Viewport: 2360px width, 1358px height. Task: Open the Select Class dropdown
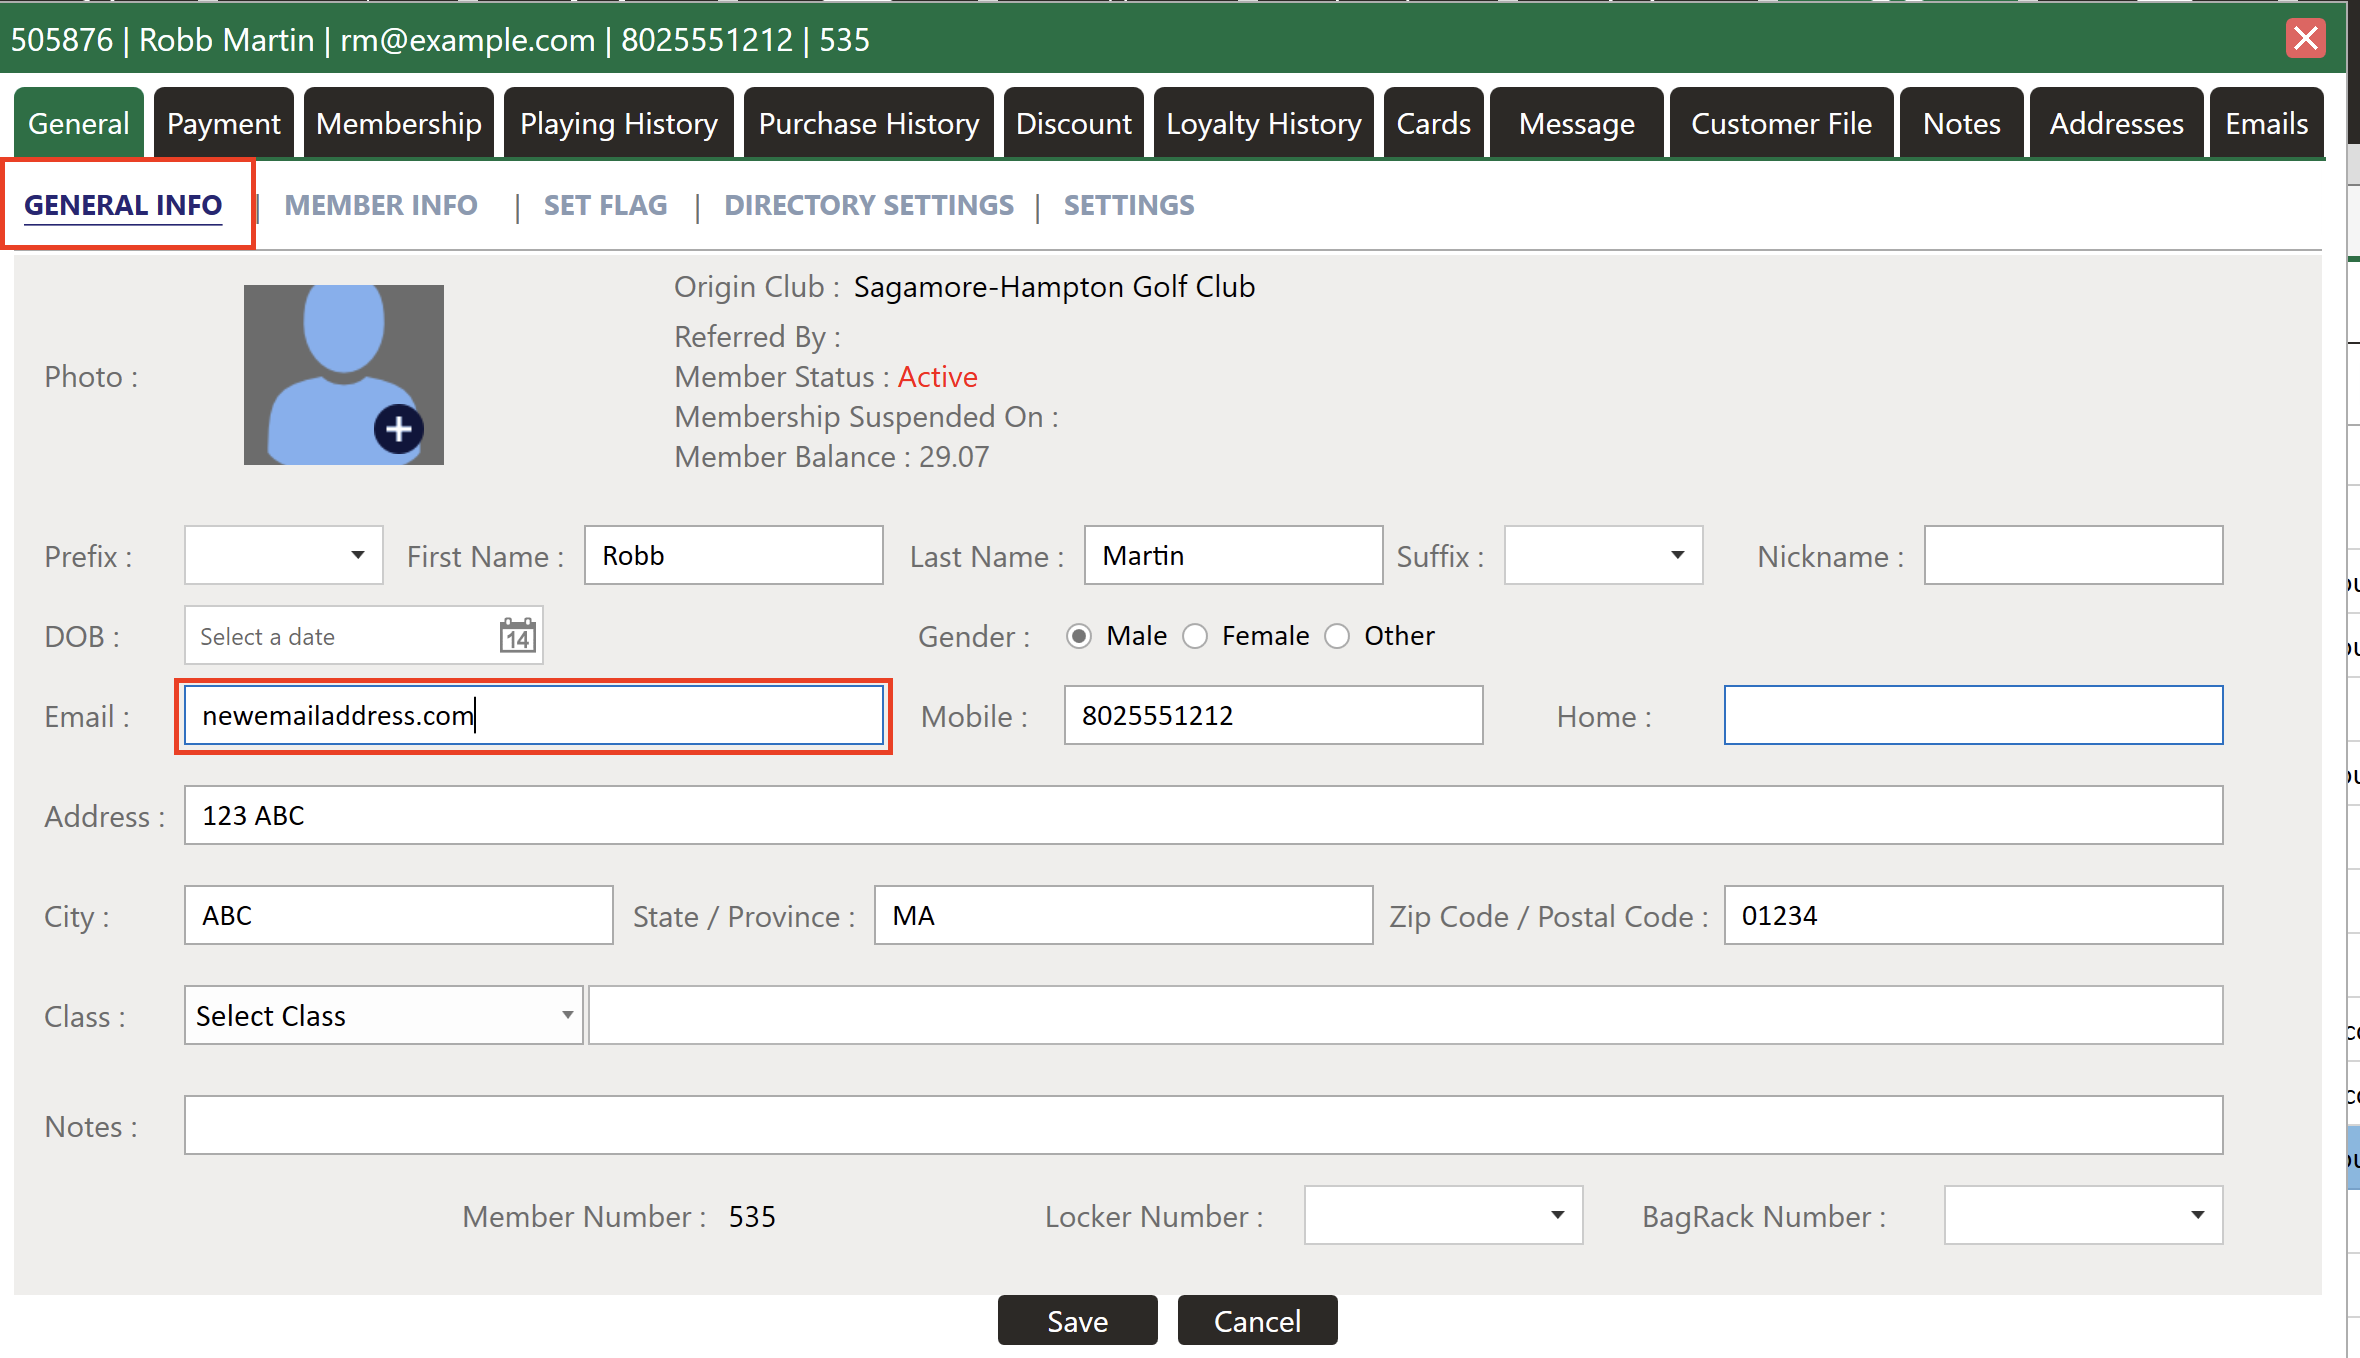[x=383, y=1015]
